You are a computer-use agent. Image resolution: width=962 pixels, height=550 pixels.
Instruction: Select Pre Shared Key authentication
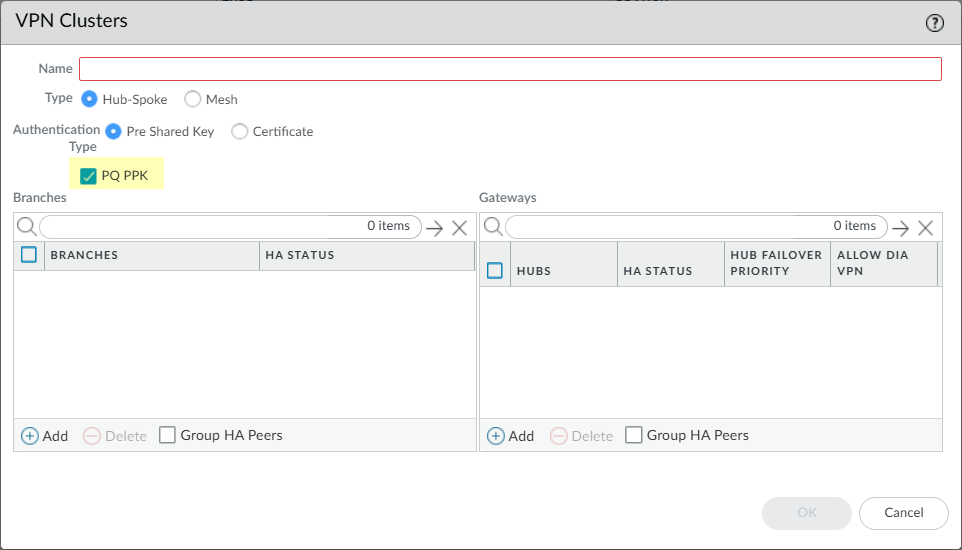pyautogui.click(x=114, y=131)
